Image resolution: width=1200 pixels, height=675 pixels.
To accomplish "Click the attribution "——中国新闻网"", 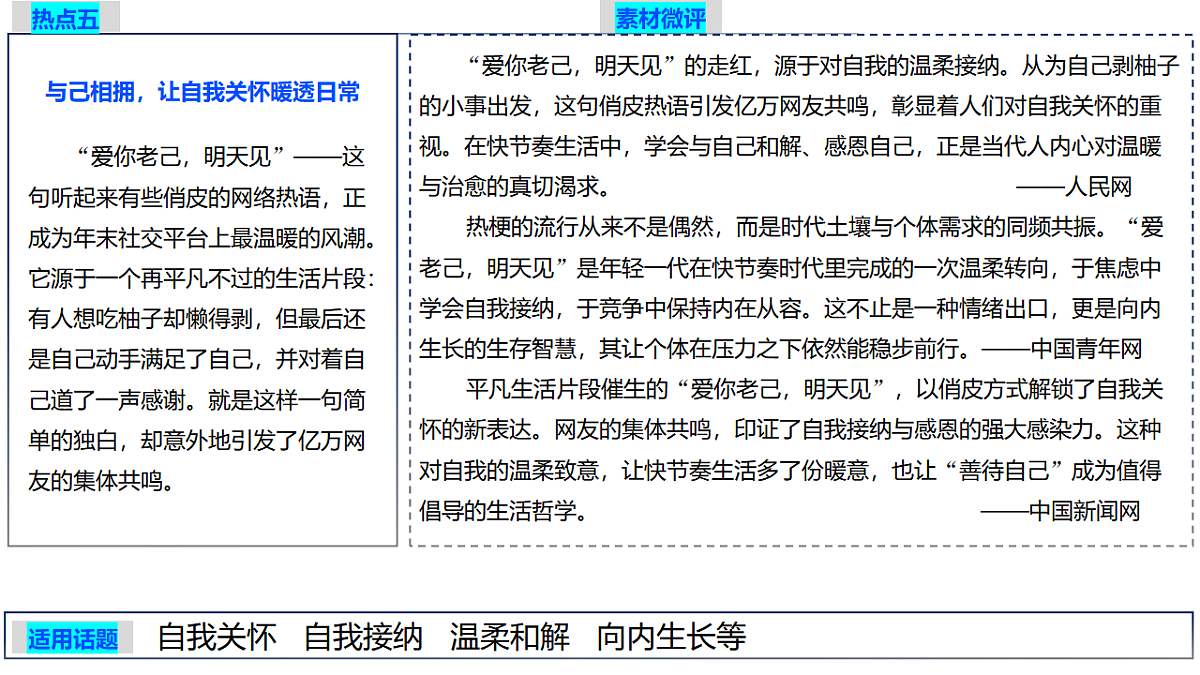I will 1061,511.
